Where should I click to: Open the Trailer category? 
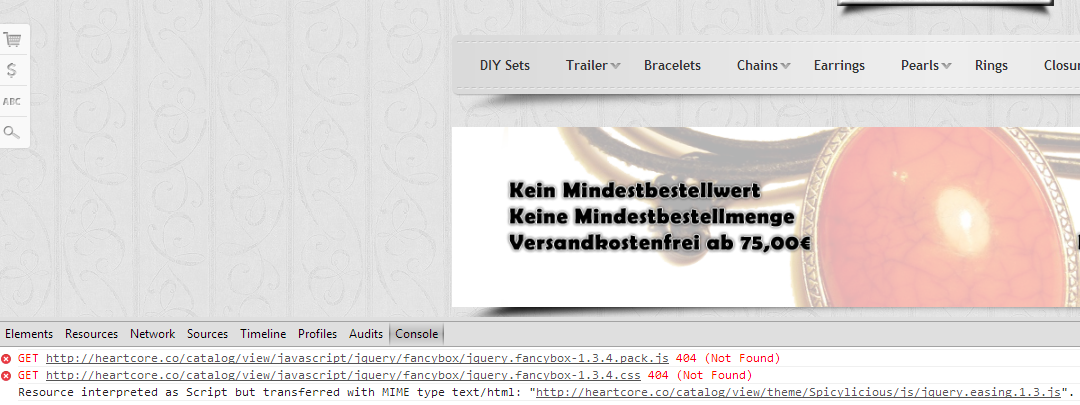(x=587, y=65)
